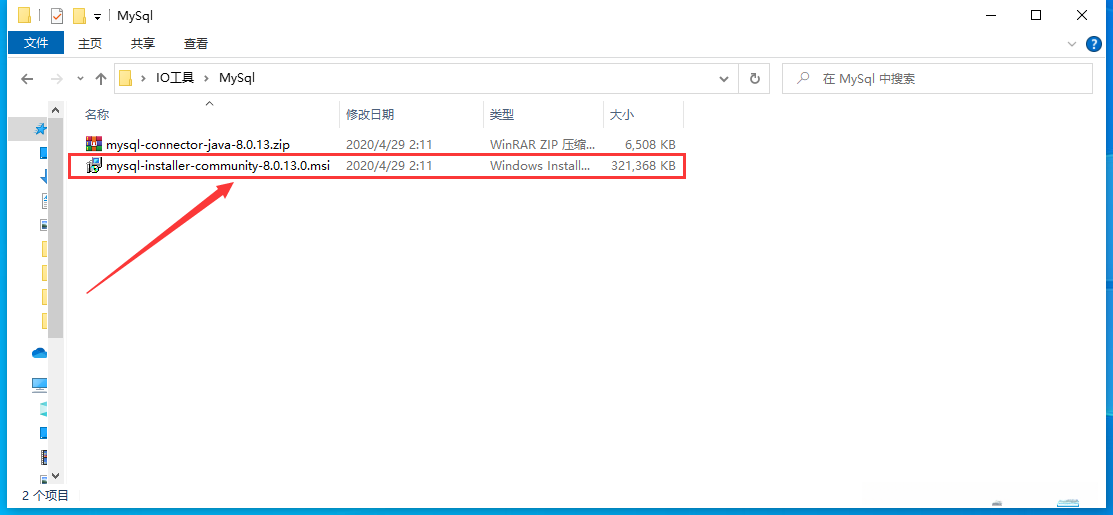Click the Properties quick access icon with checkmark
1113x515 pixels.
[57, 15]
